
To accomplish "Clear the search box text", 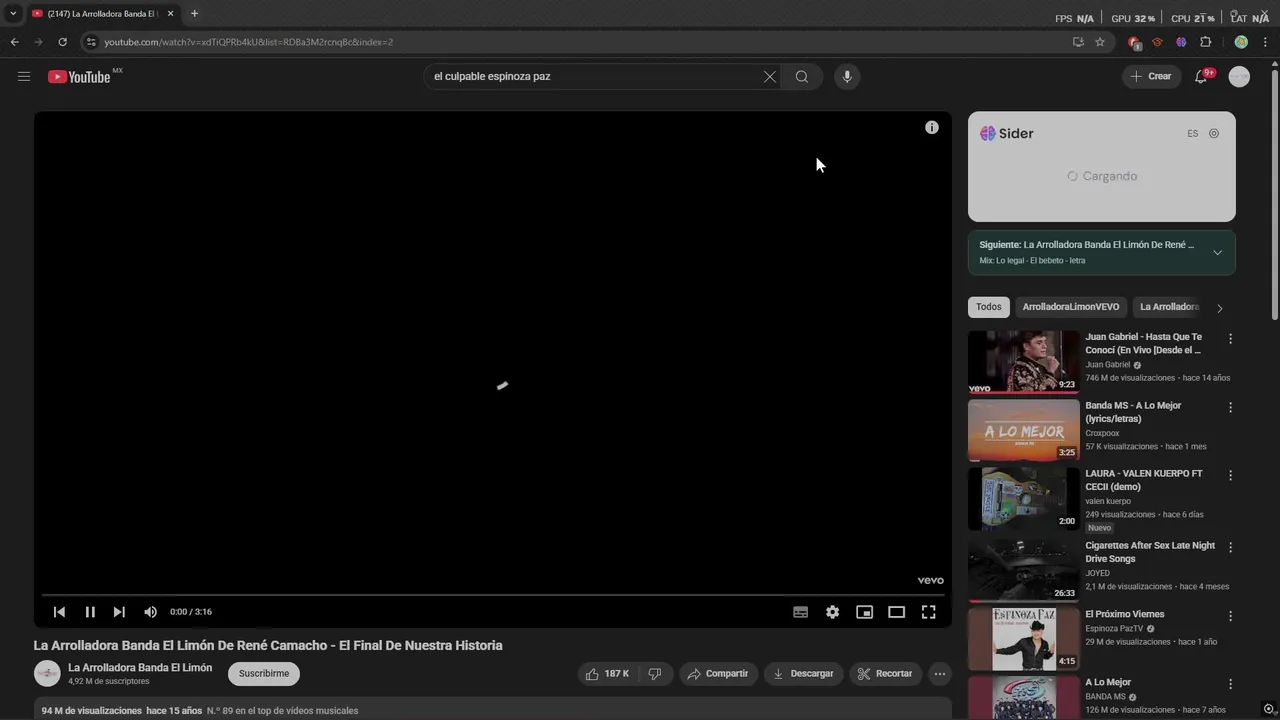I will pos(770,77).
